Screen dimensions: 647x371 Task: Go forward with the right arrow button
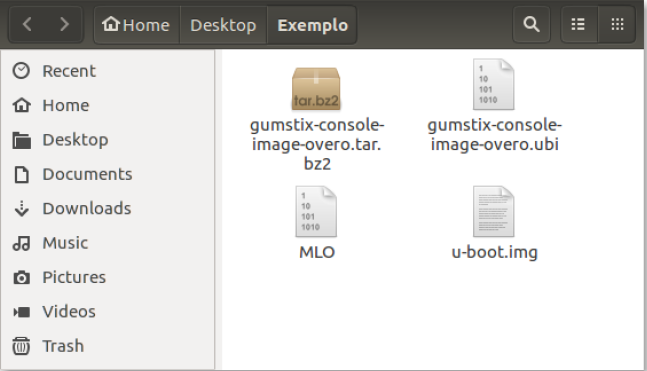[x=64, y=24]
